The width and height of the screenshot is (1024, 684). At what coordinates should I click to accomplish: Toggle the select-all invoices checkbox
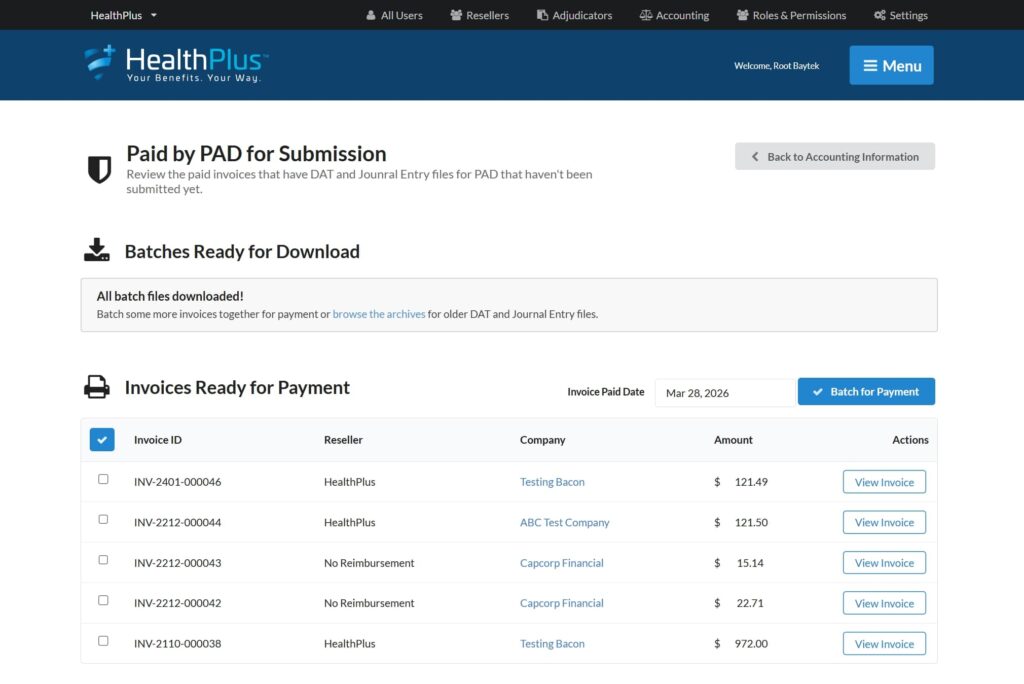[102, 440]
